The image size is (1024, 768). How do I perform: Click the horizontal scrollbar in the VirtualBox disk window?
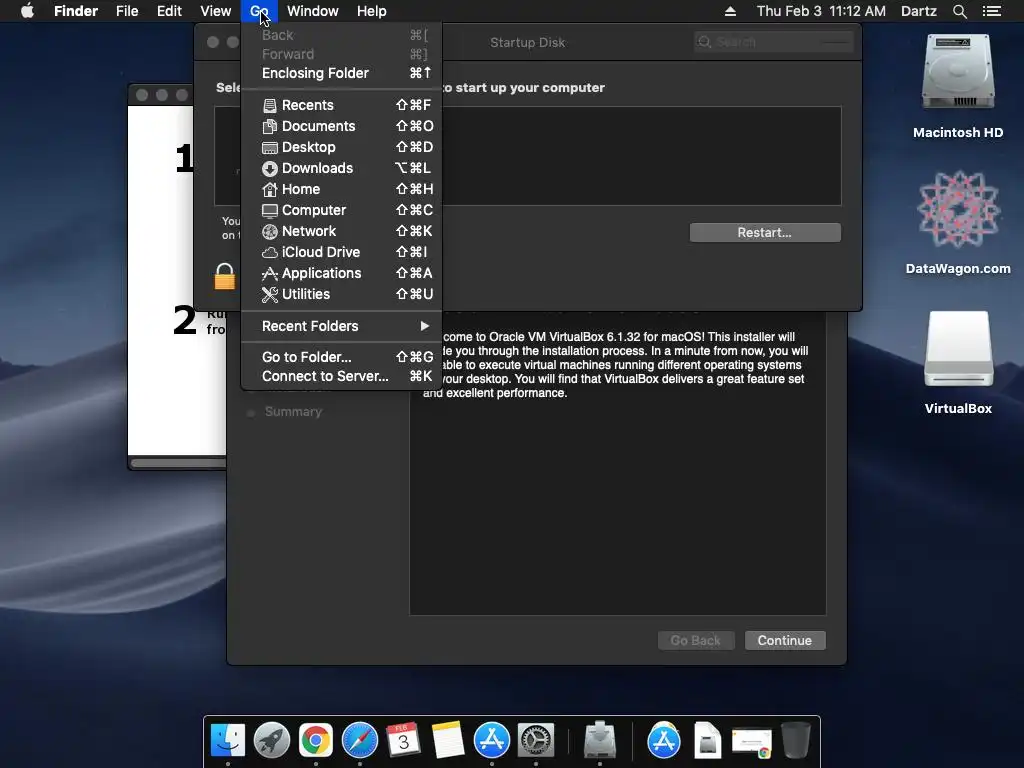[x=178, y=463]
